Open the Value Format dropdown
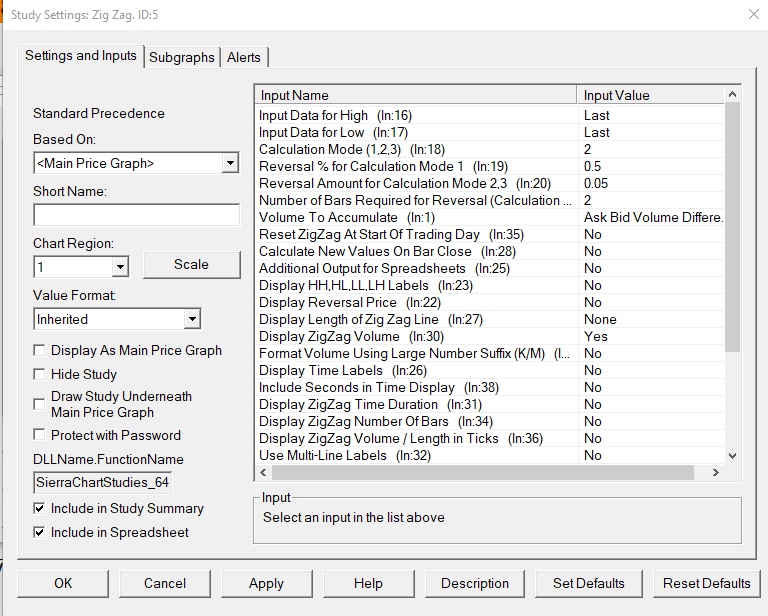The image size is (768, 616). pos(191,320)
